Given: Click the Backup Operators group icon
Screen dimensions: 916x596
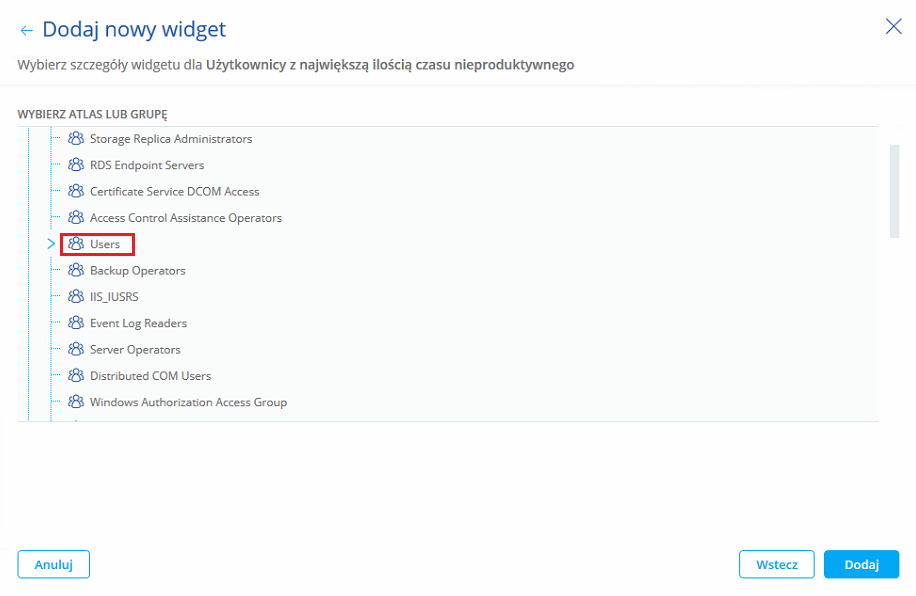Looking at the screenshot, I should click(x=76, y=270).
